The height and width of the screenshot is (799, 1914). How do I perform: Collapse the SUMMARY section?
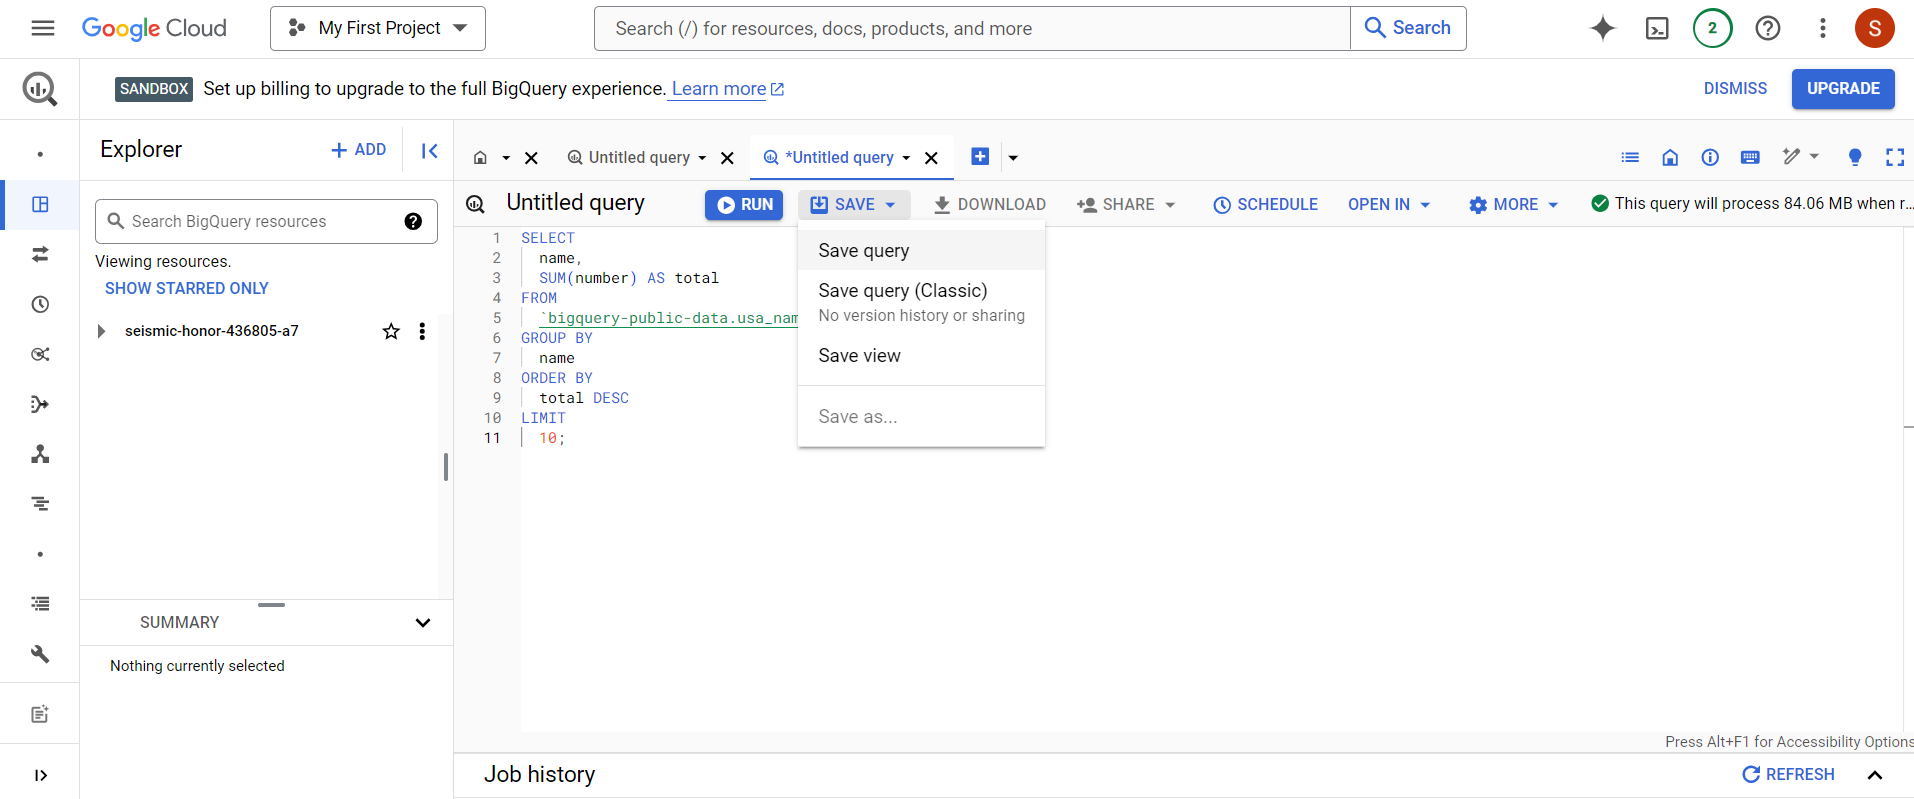[423, 622]
